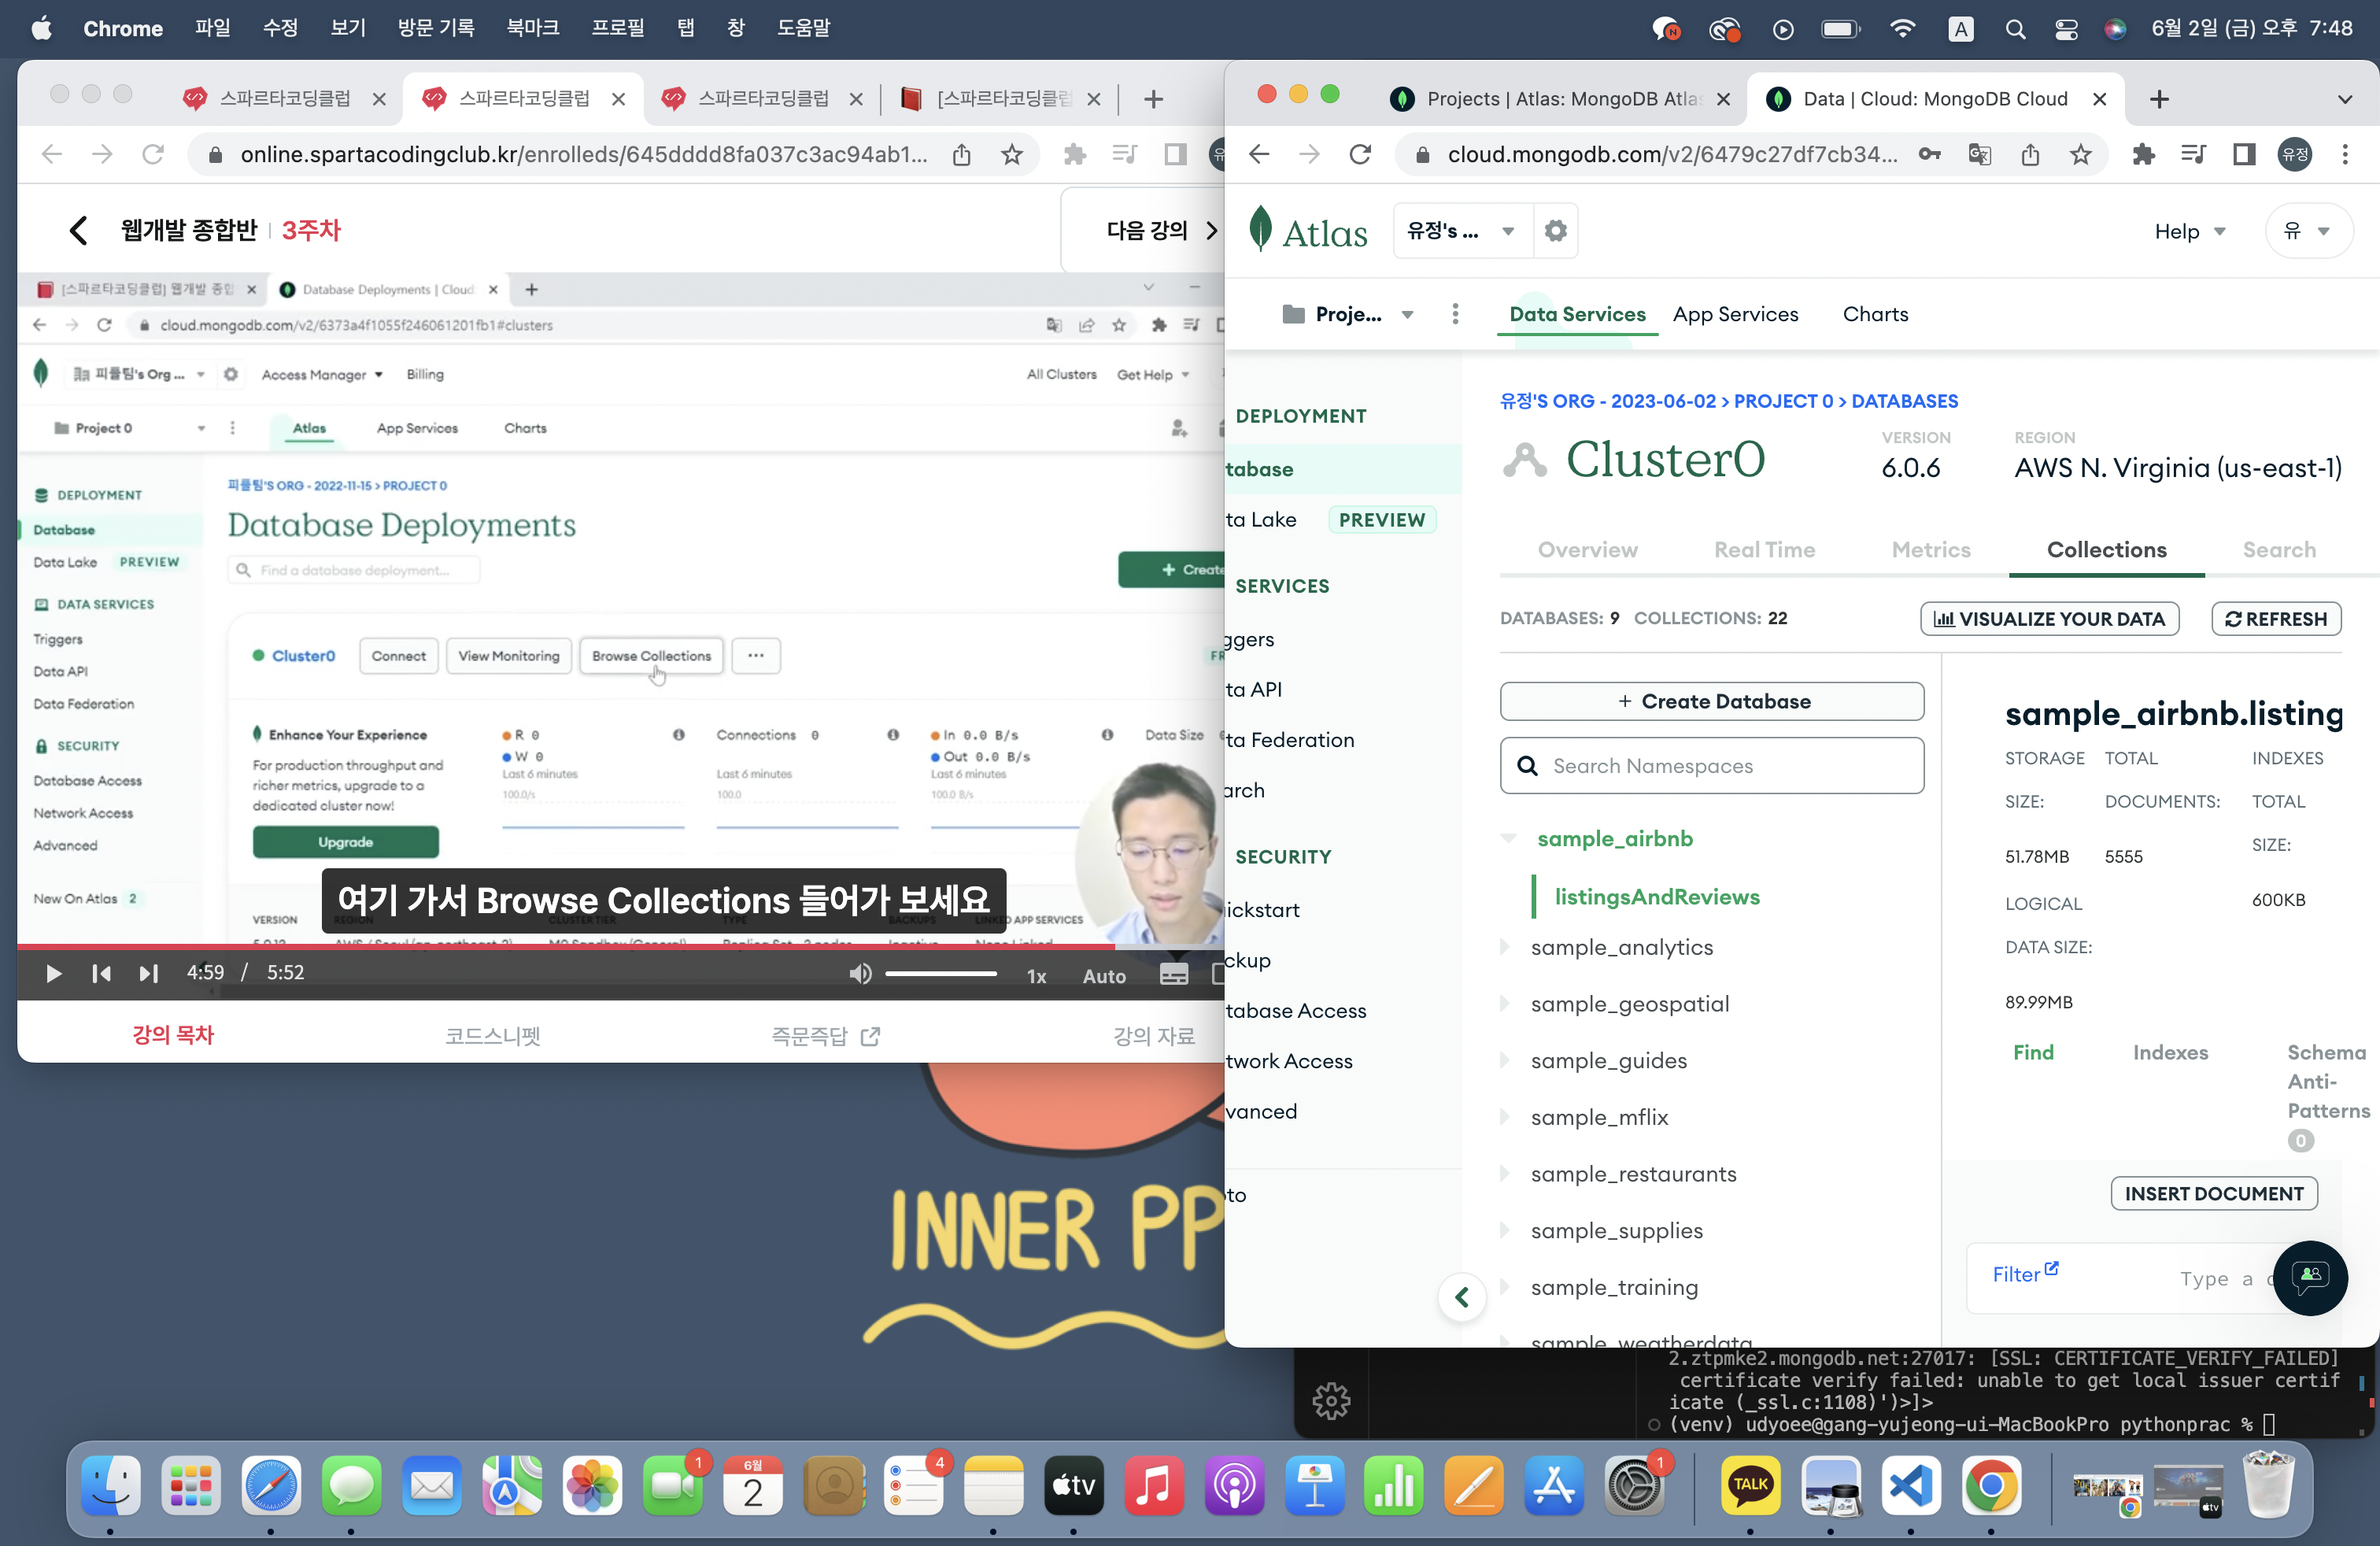Click the MongoDB window address bar
Image resolution: width=2380 pixels, height=1546 pixels.
click(1670, 154)
